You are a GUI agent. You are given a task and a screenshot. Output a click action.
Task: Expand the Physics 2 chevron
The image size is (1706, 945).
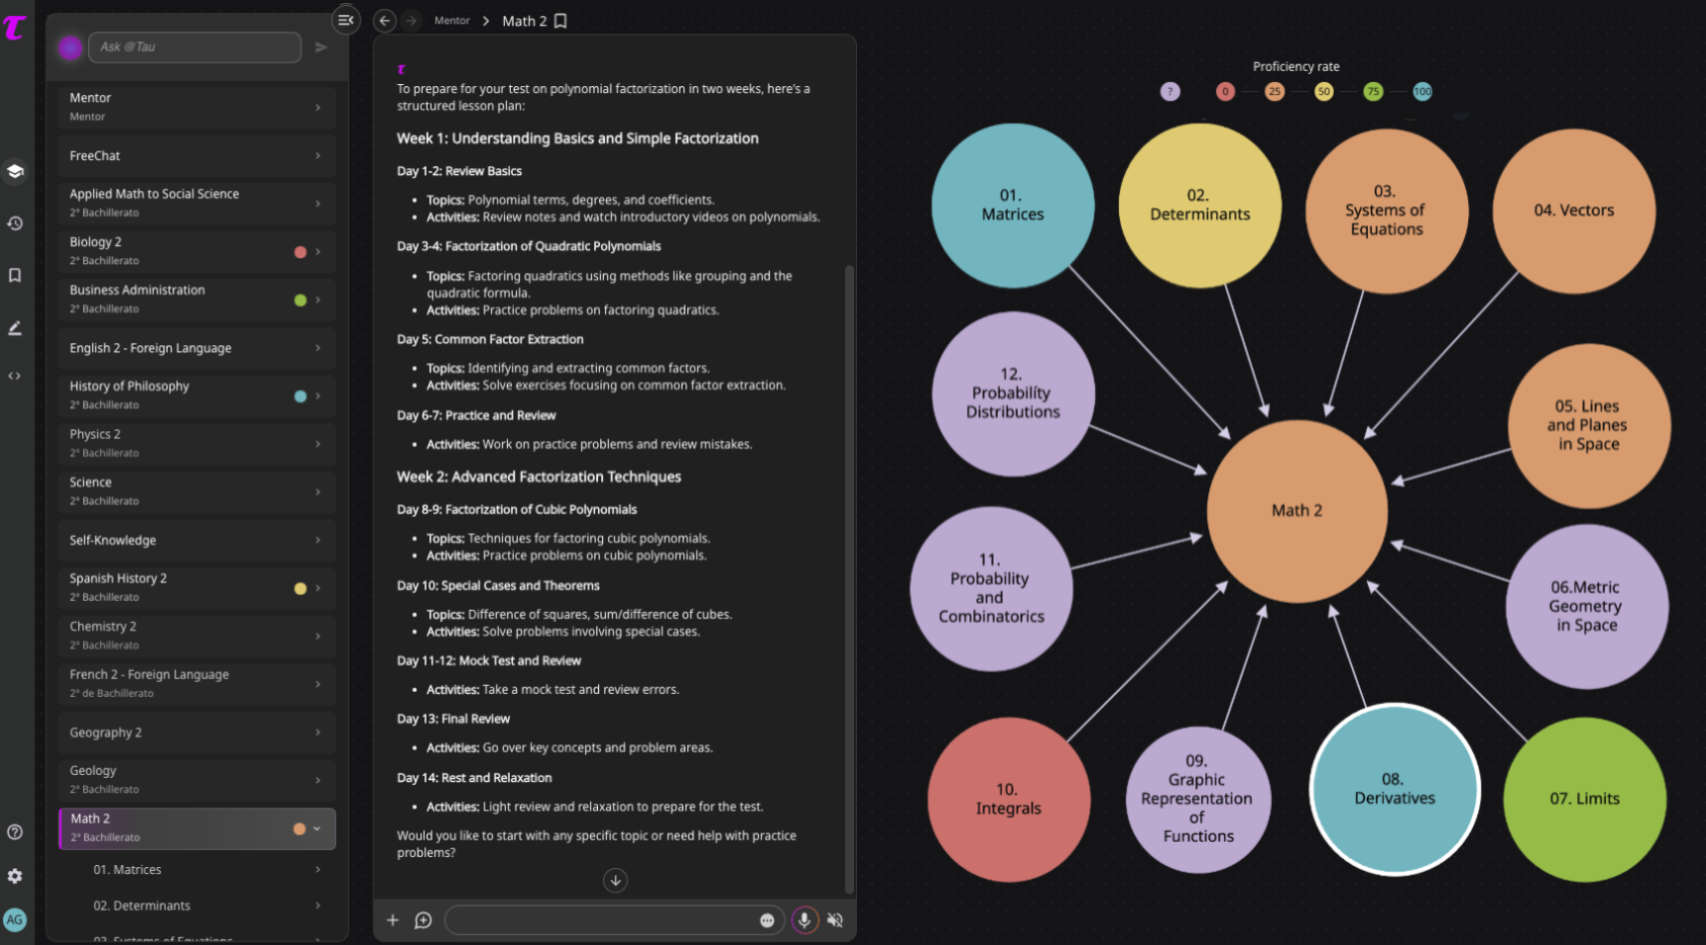318,444
